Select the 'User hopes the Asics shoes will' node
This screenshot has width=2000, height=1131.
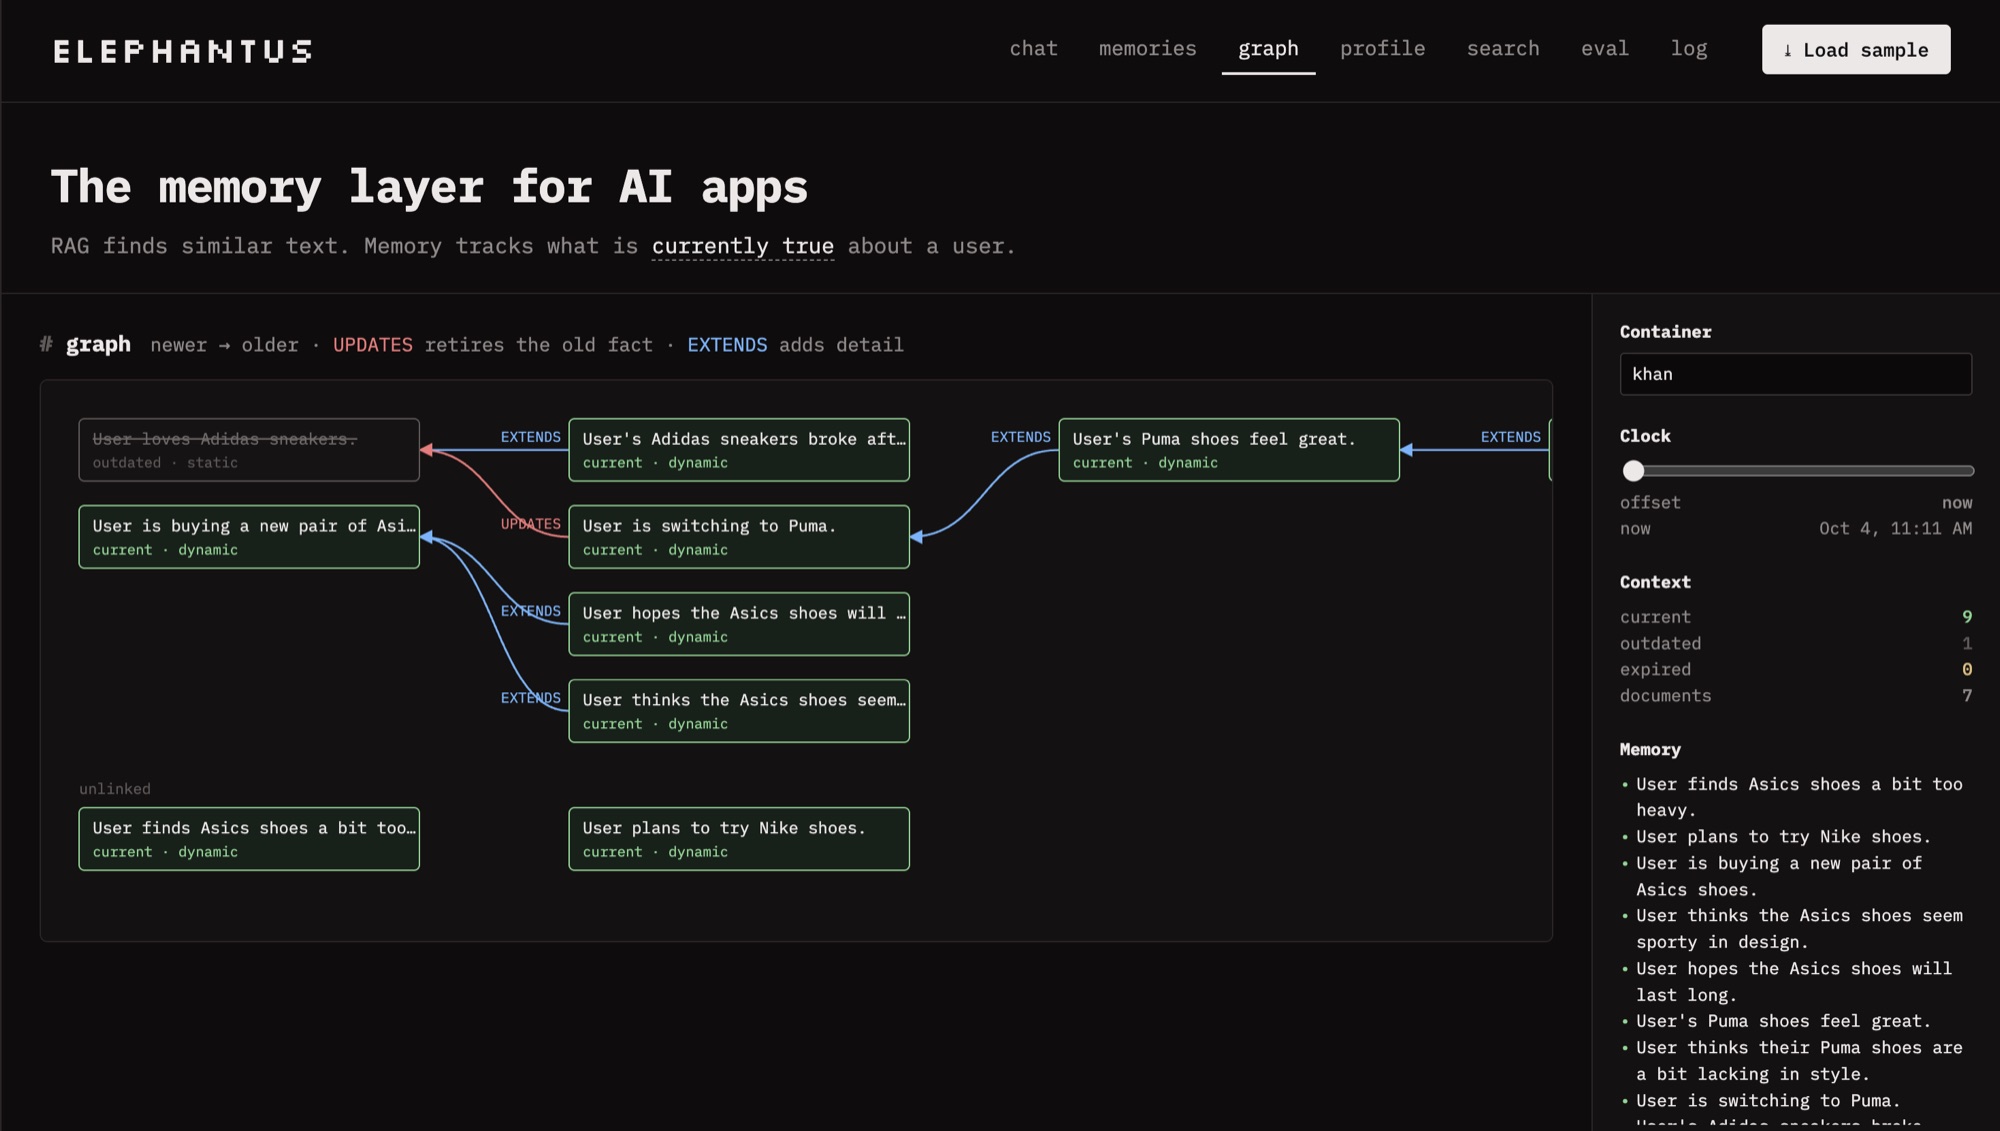pos(739,624)
